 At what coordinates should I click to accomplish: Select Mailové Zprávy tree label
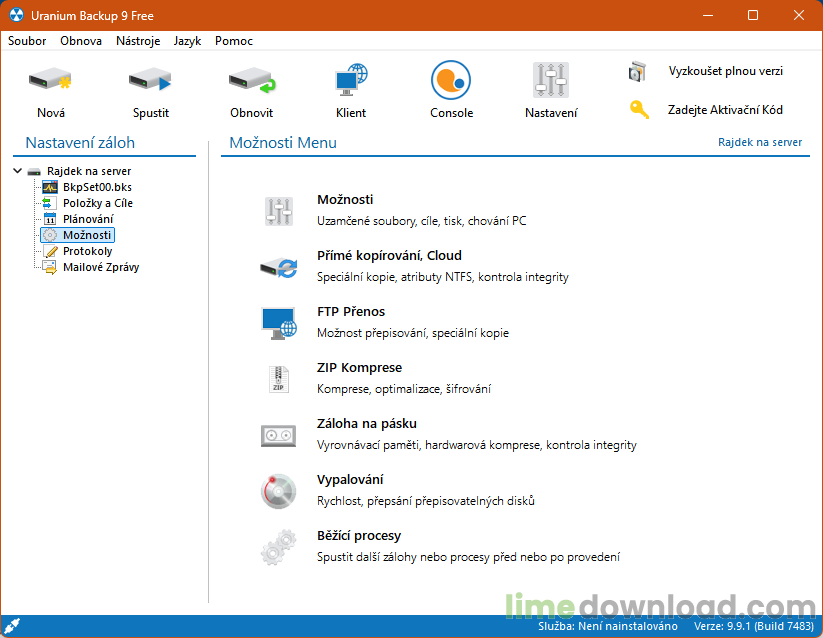point(101,267)
